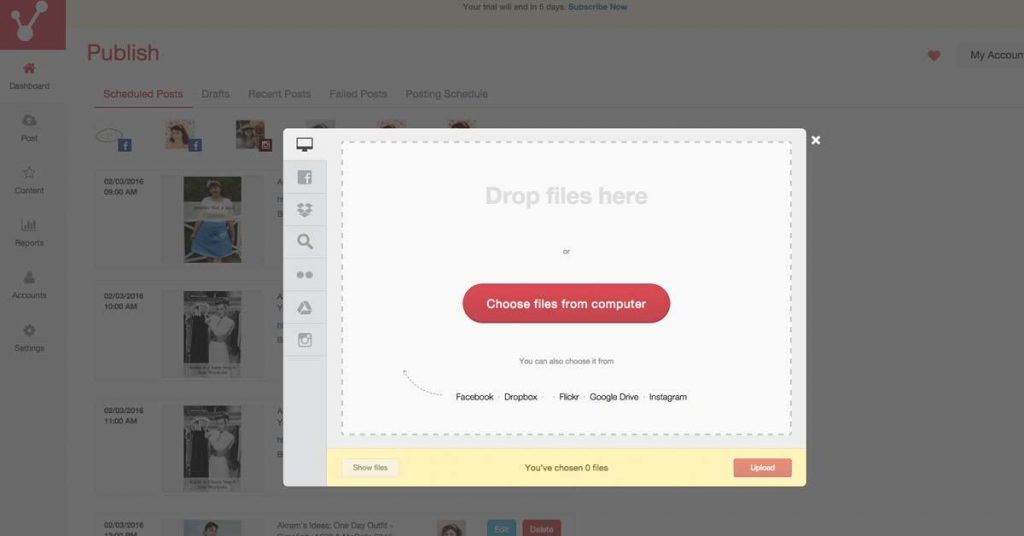Click Choose files from computer button
Image resolution: width=1024 pixels, height=536 pixels.
(x=566, y=304)
